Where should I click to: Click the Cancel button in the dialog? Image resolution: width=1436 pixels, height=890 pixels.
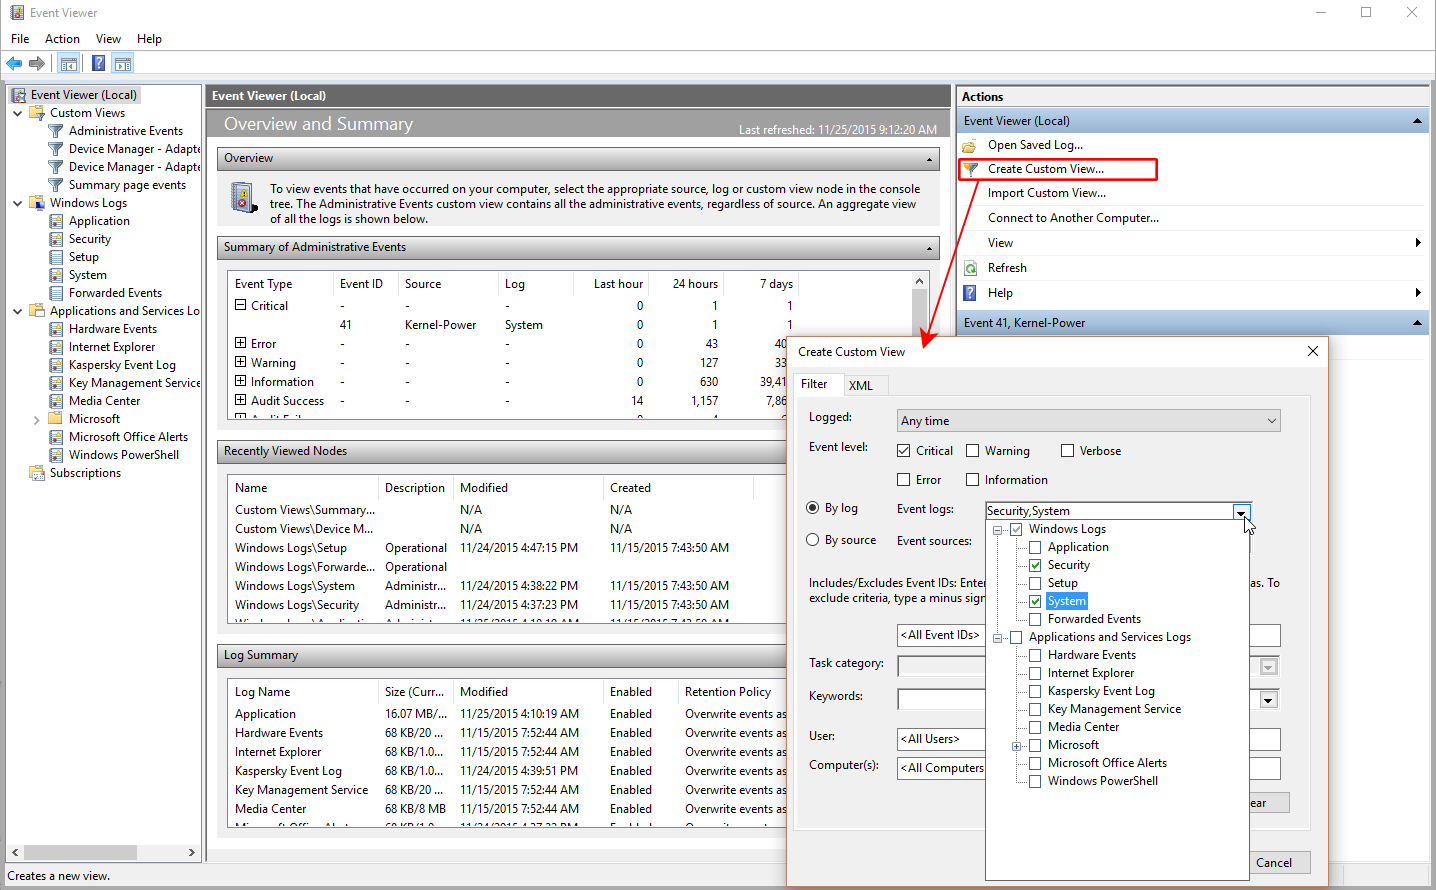[1278, 862]
